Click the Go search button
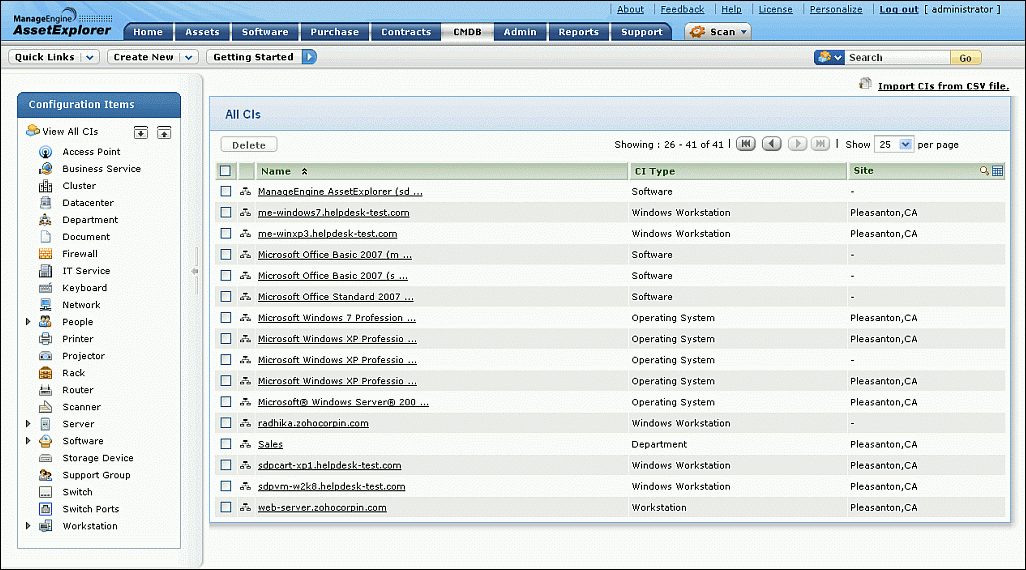Screen dimensions: 1026x570 (965, 58)
